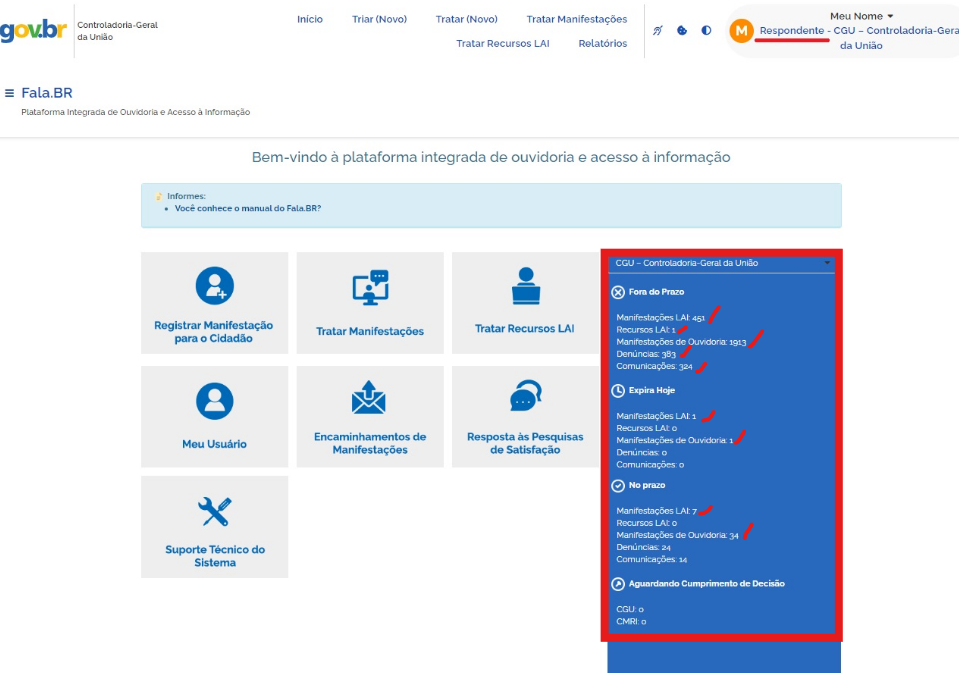
Task: Open the Tratar Recursos LAI tile icon
Action: coord(525,286)
